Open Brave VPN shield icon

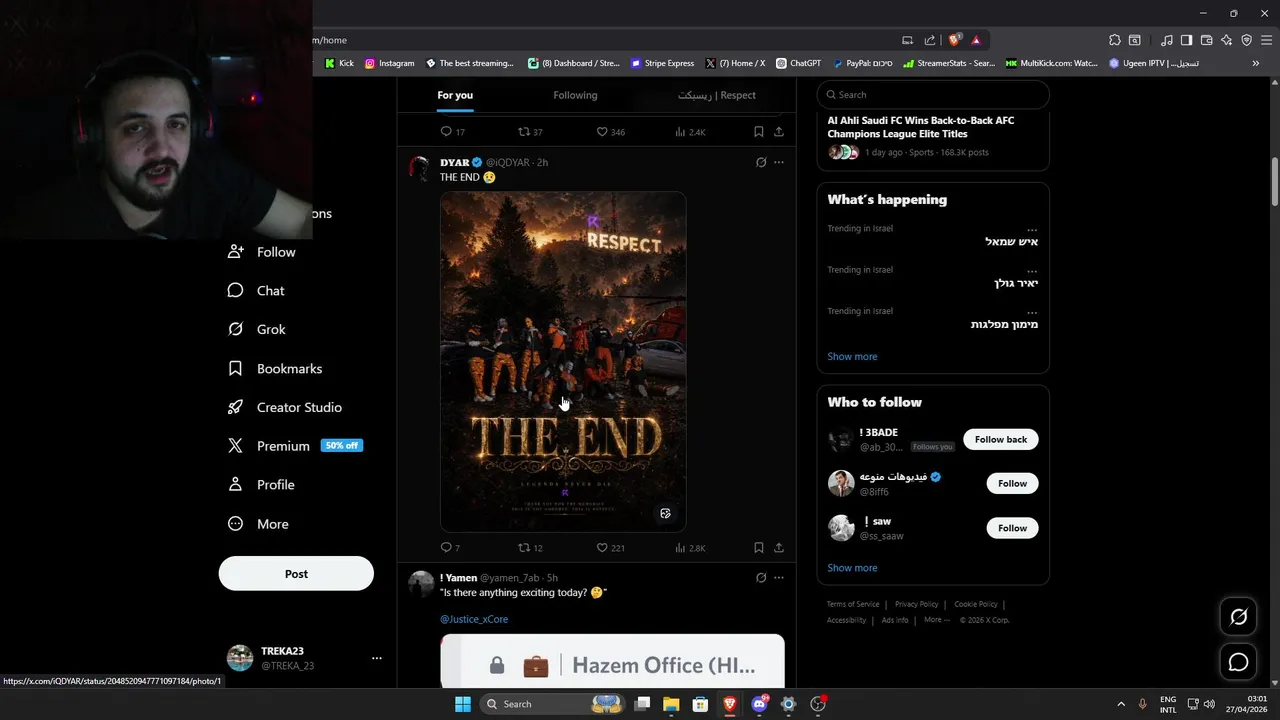[1247, 40]
